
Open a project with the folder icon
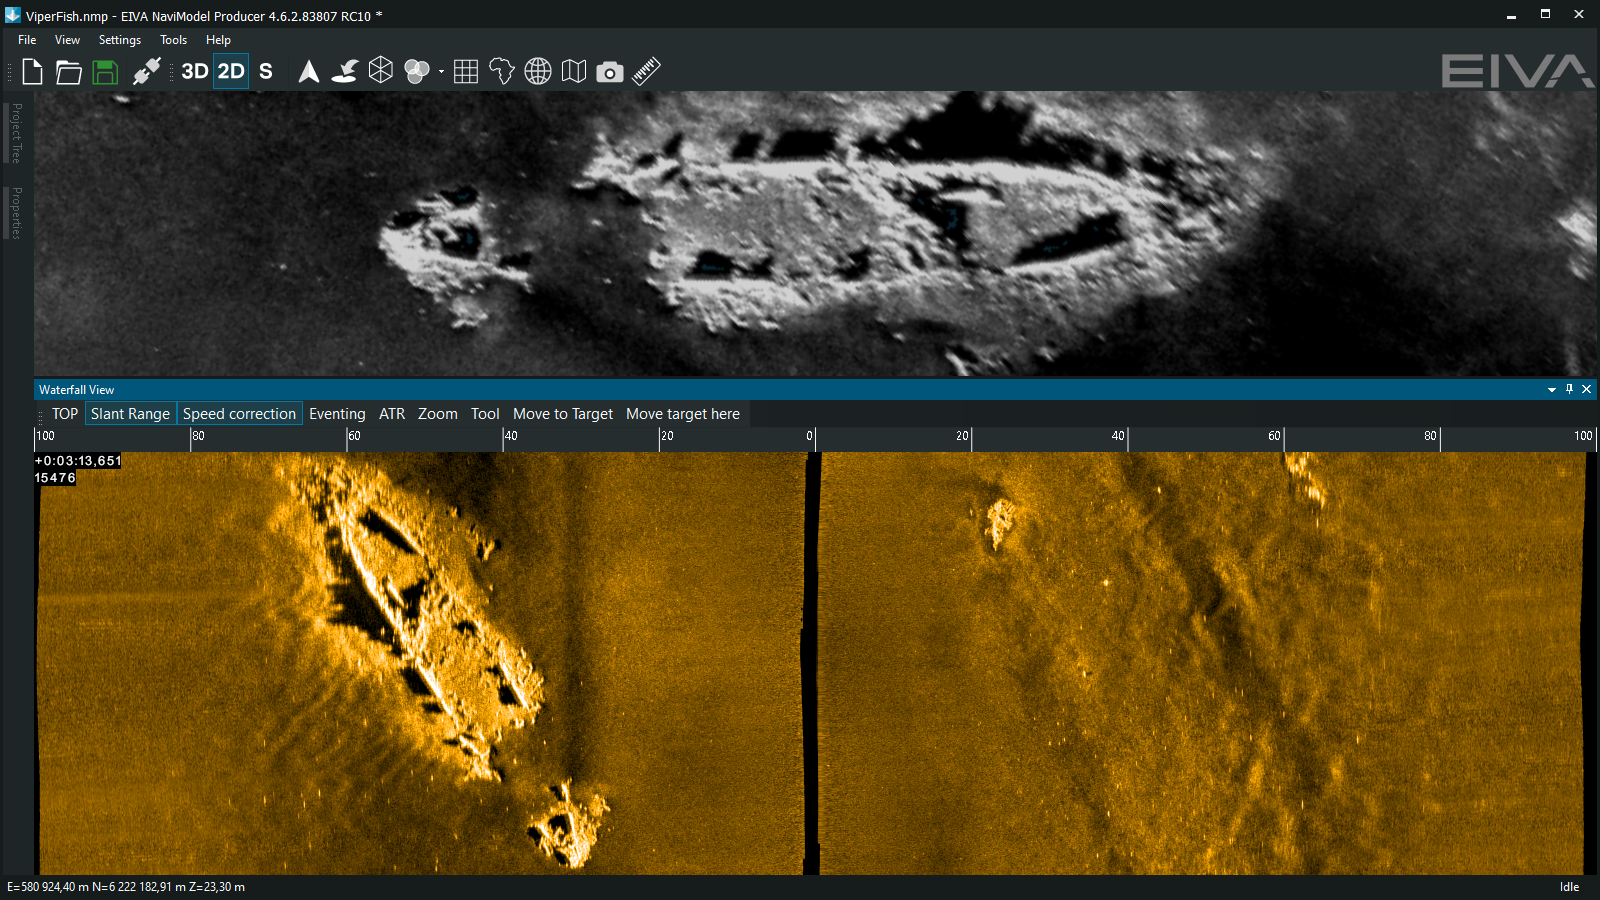coord(68,72)
